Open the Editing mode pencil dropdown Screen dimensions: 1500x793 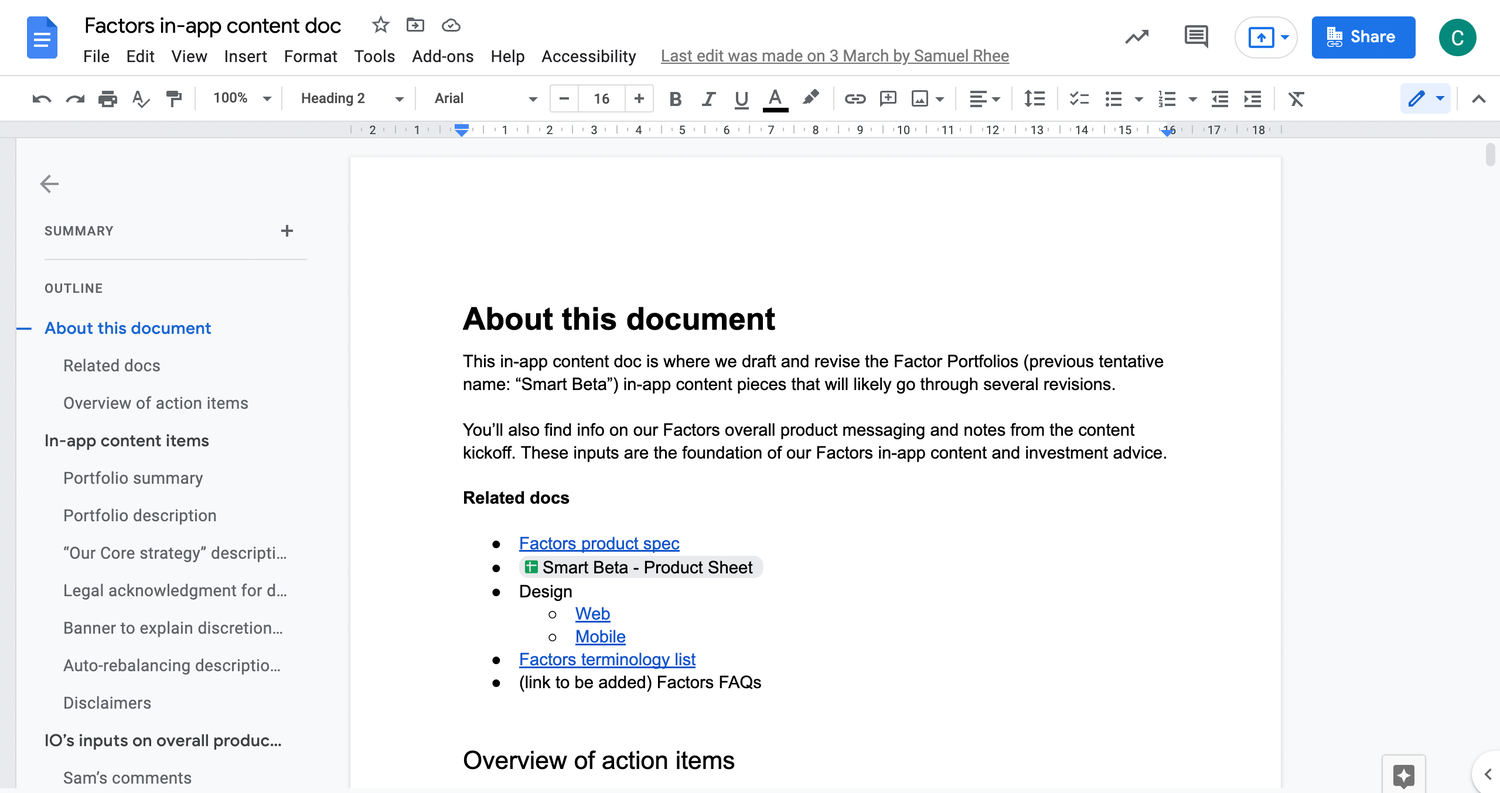[1426, 98]
